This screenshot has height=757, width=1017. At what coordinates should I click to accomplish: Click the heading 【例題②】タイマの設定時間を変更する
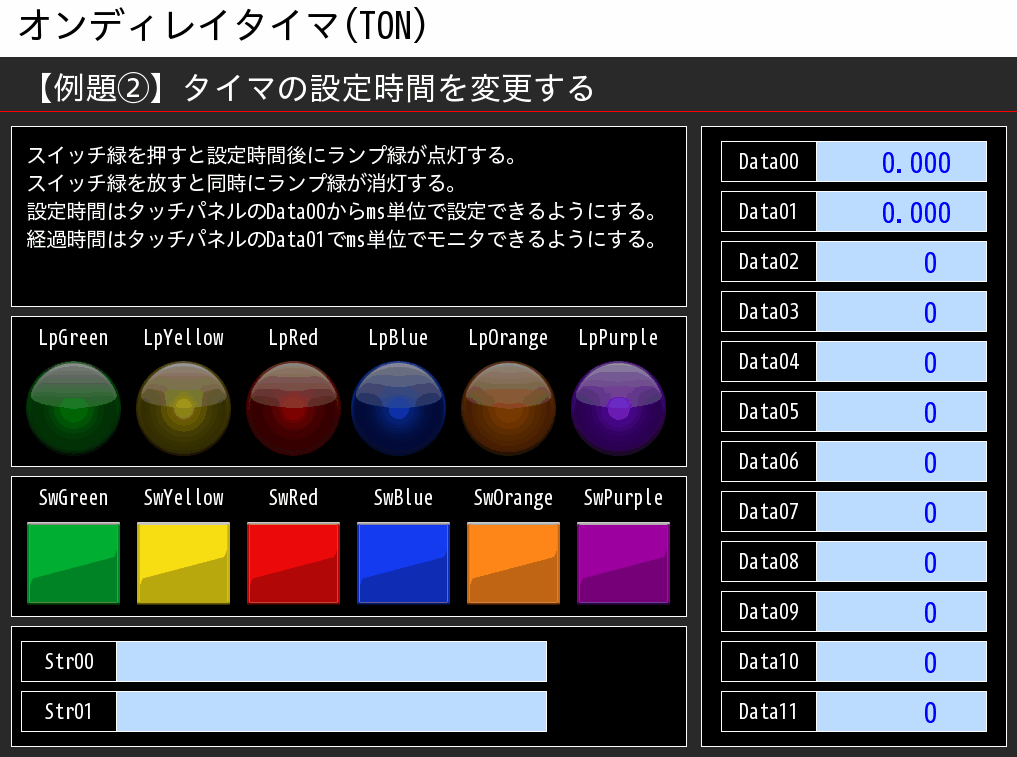313,88
